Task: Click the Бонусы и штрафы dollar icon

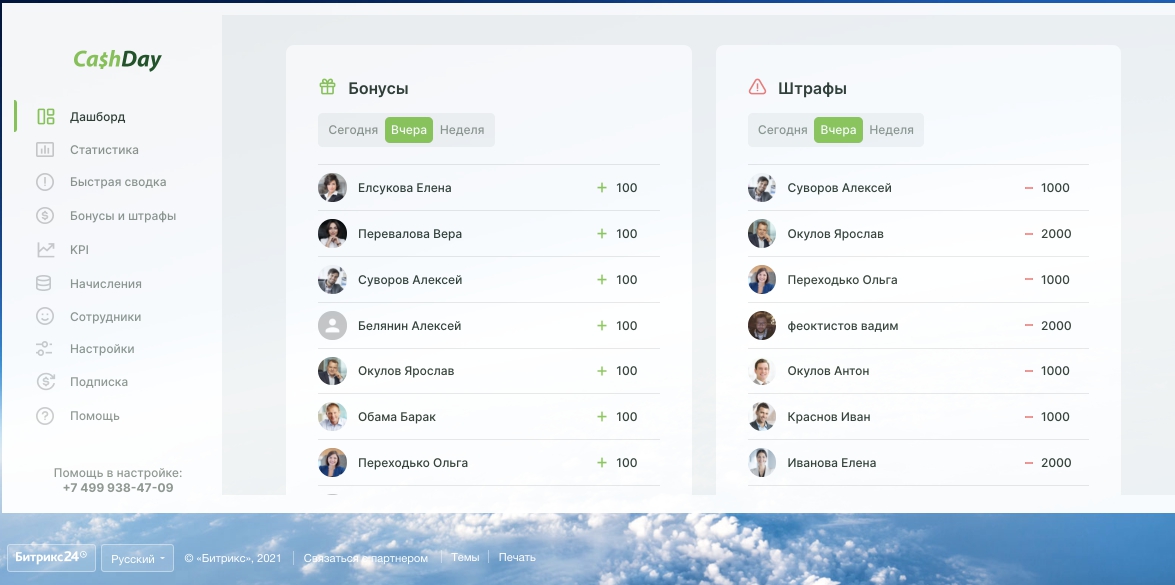Action: [x=45, y=216]
